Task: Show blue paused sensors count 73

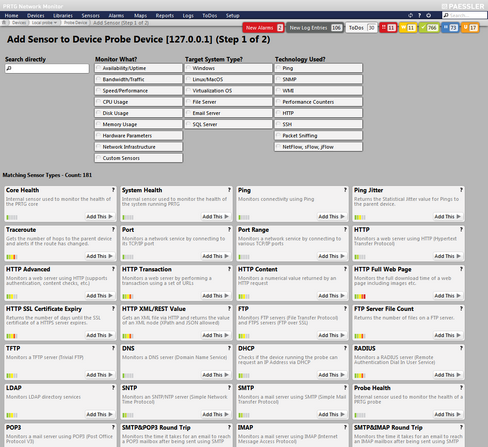Action: 450,28
